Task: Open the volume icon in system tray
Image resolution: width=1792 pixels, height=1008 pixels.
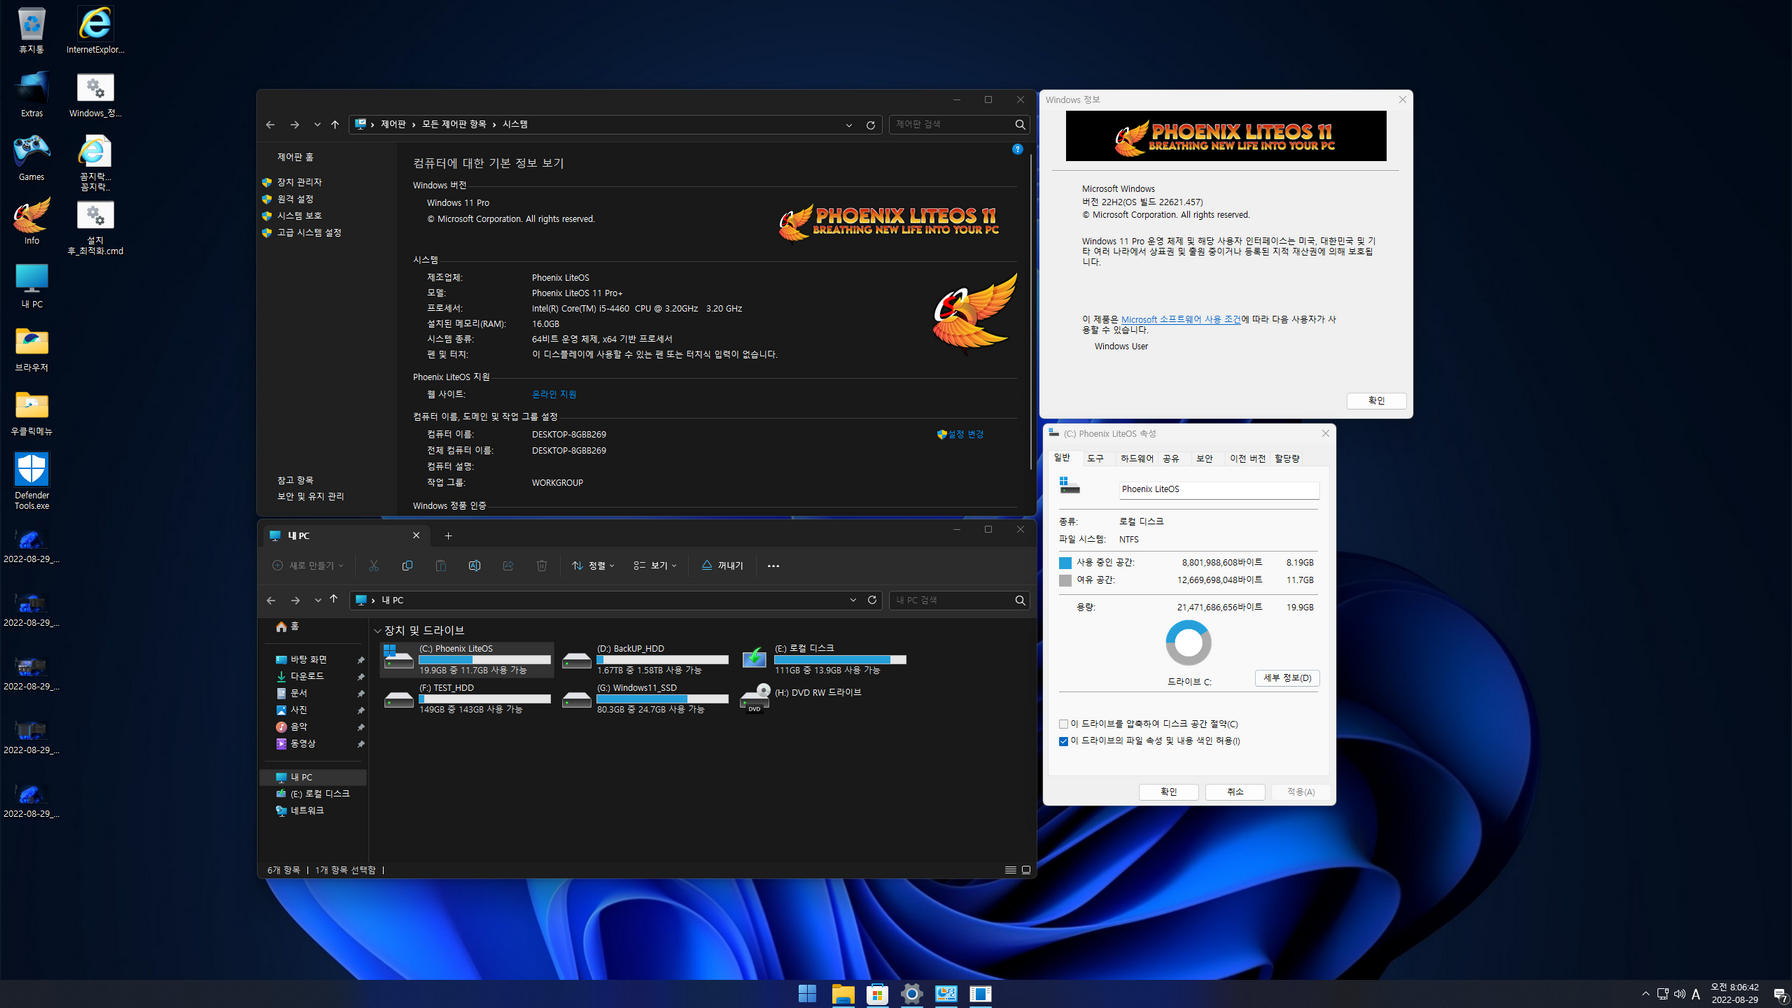Action: point(1680,994)
